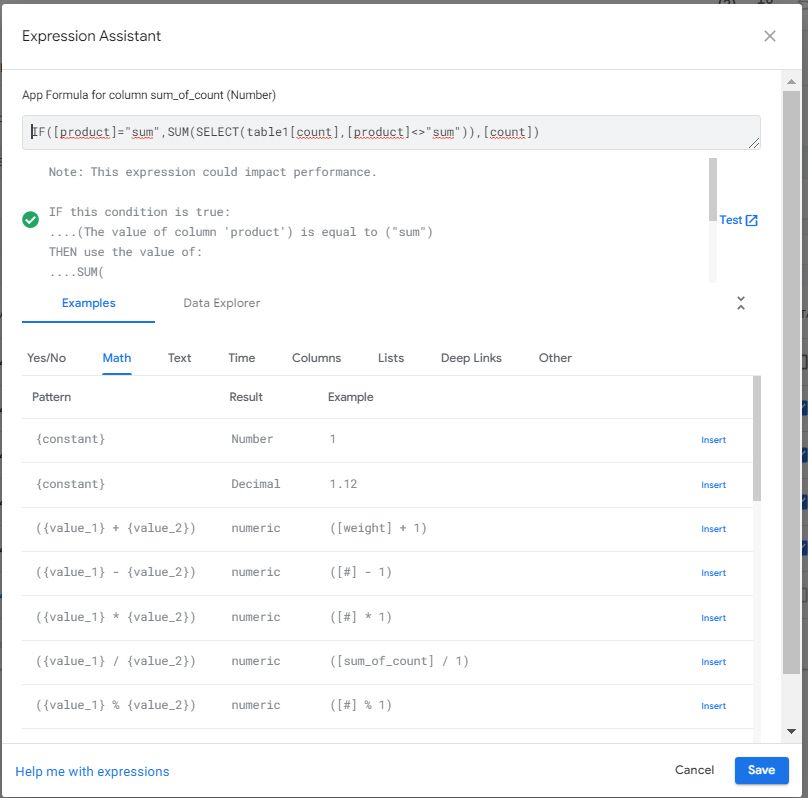Select the Lists examples category
The width and height of the screenshot is (808, 798).
click(x=391, y=358)
